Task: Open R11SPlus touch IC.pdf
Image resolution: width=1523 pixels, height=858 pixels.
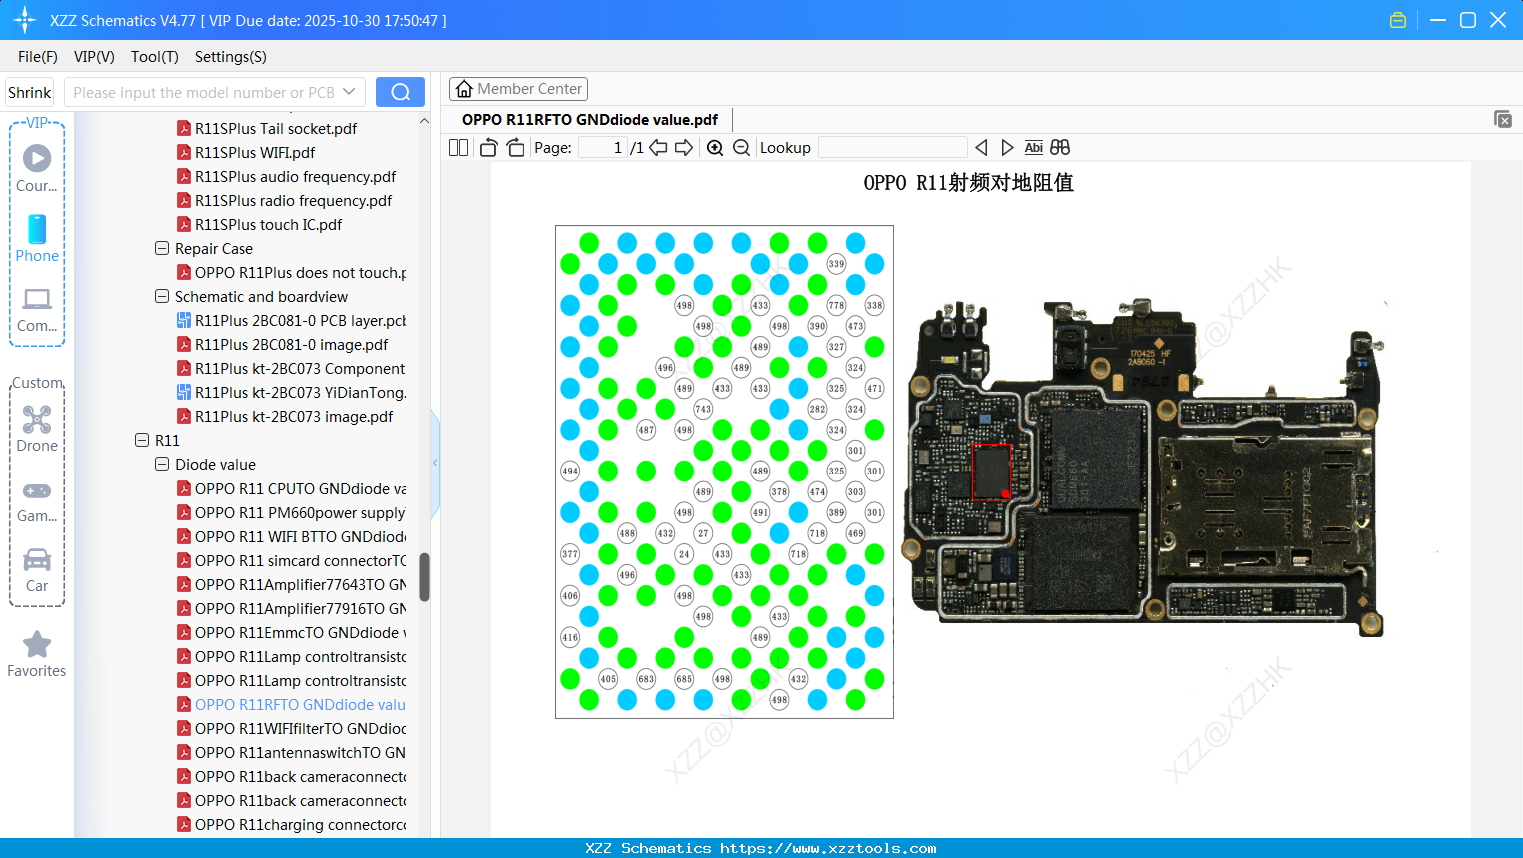Action: (x=259, y=224)
